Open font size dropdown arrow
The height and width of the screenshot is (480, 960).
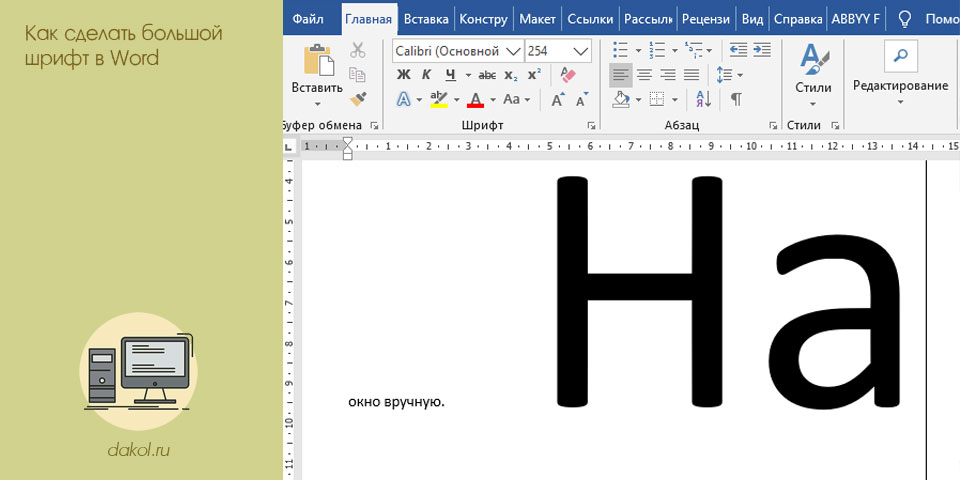coord(580,51)
